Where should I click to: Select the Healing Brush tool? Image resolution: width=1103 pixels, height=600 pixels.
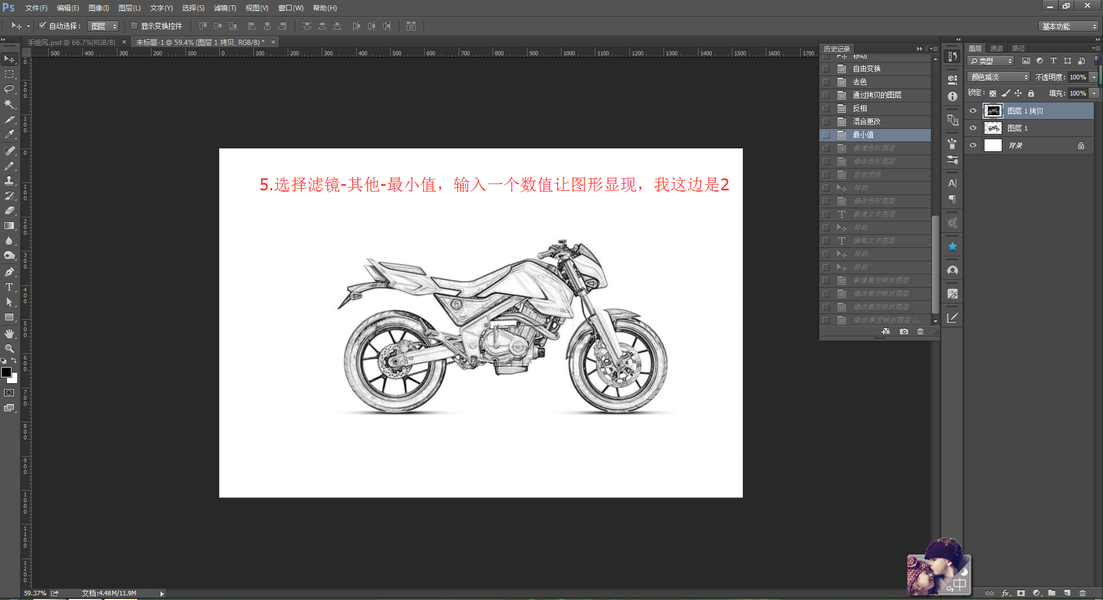[9, 151]
